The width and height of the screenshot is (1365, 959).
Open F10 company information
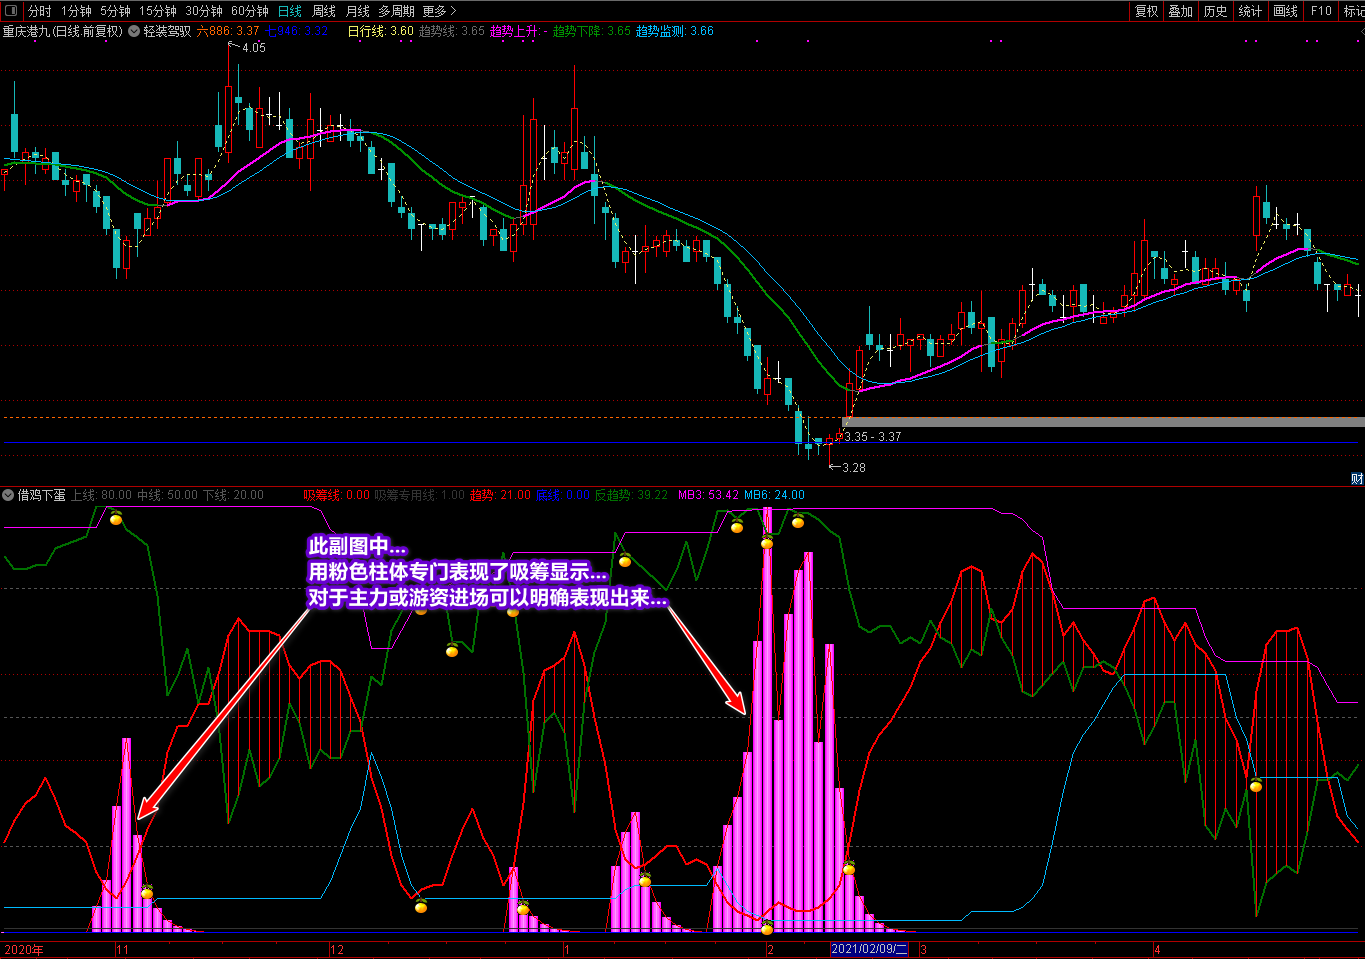[x=1321, y=11]
